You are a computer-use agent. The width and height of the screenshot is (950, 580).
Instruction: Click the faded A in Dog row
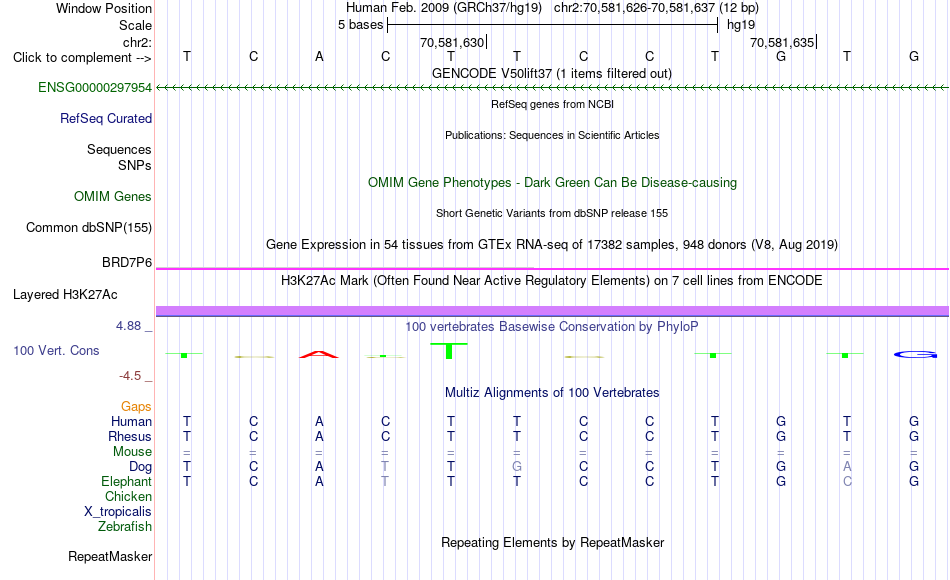click(x=847, y=467)
